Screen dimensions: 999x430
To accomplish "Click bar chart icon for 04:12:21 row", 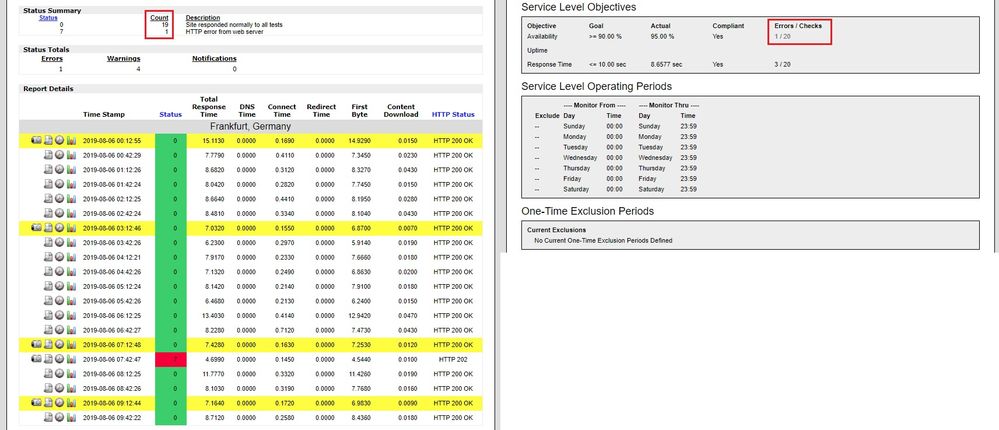I will coord(72,257).
